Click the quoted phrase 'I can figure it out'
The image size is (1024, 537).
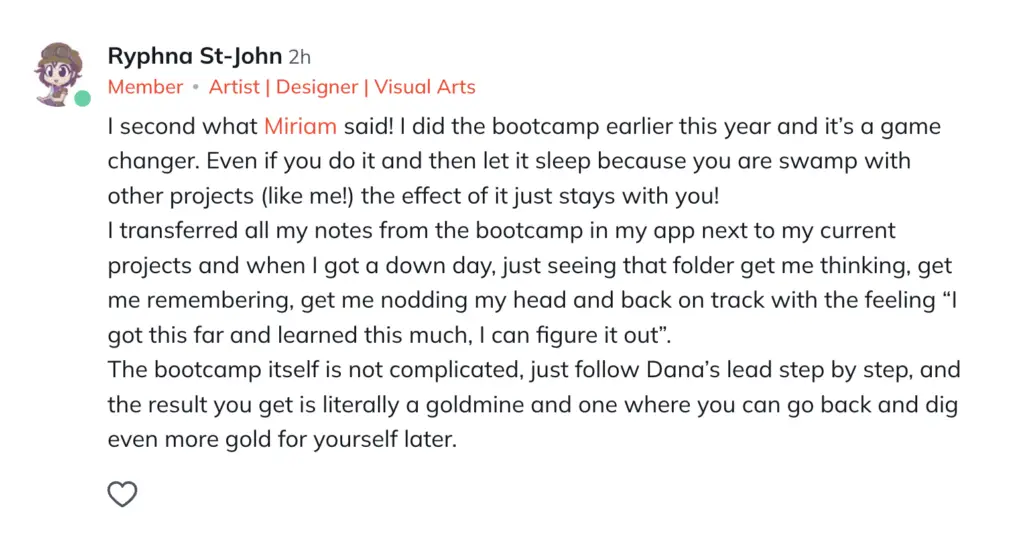click(572, 335)
